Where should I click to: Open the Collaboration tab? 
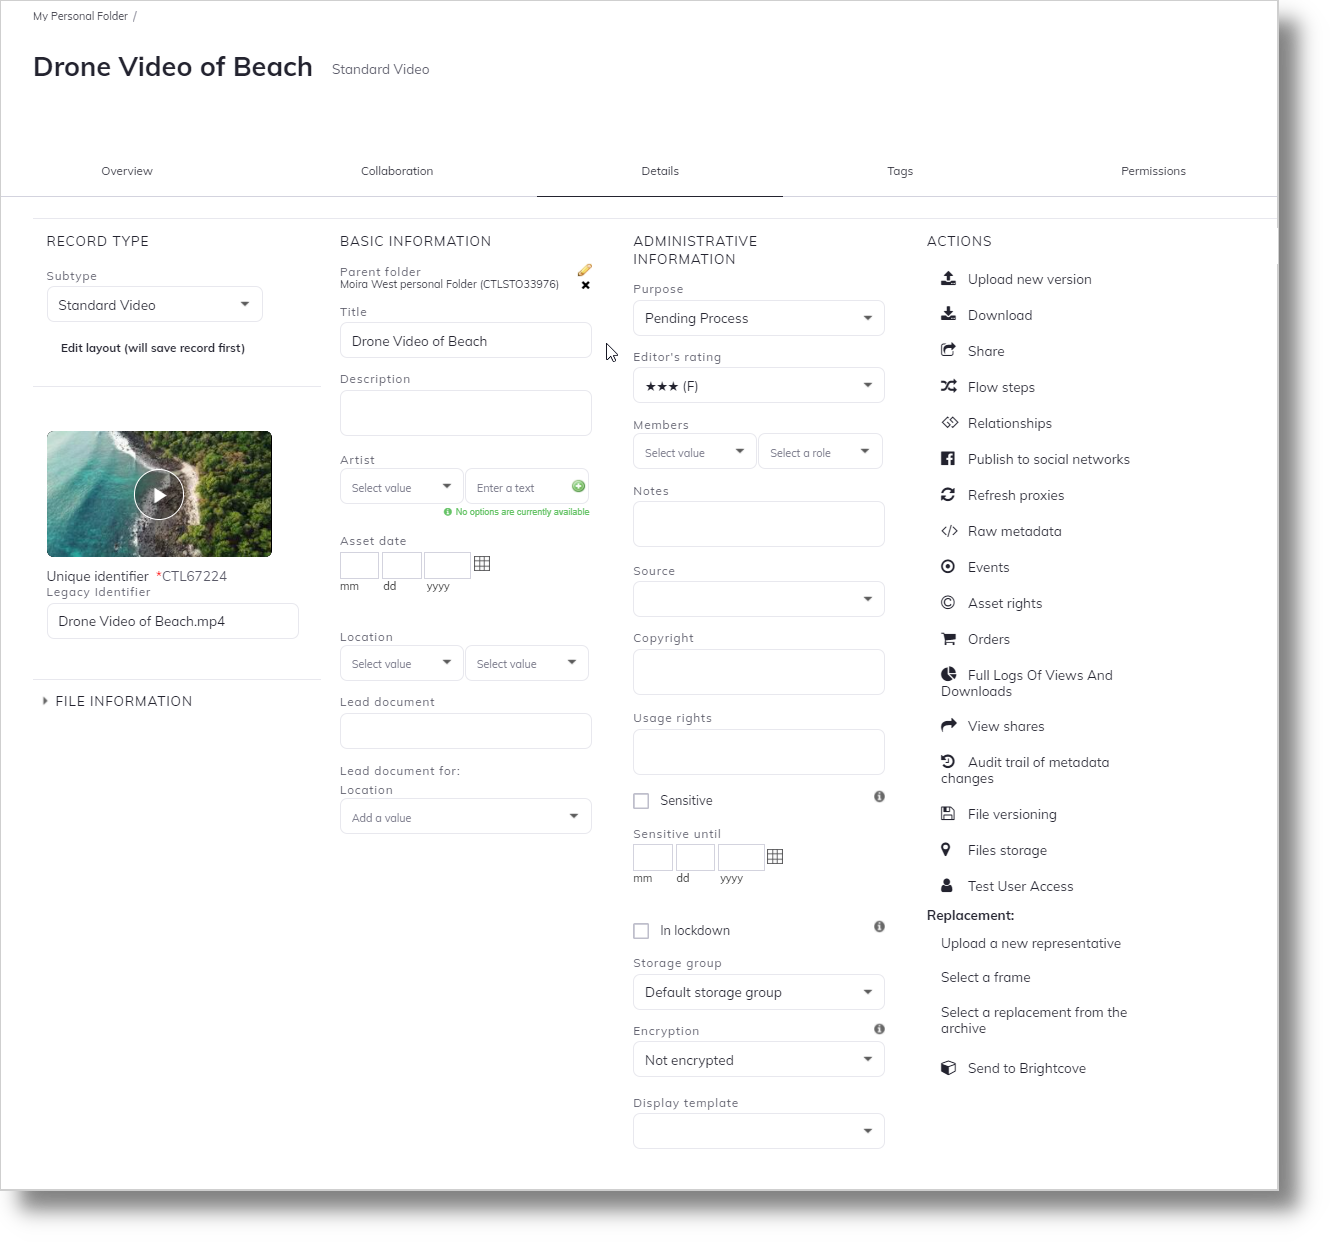[397, 171]
